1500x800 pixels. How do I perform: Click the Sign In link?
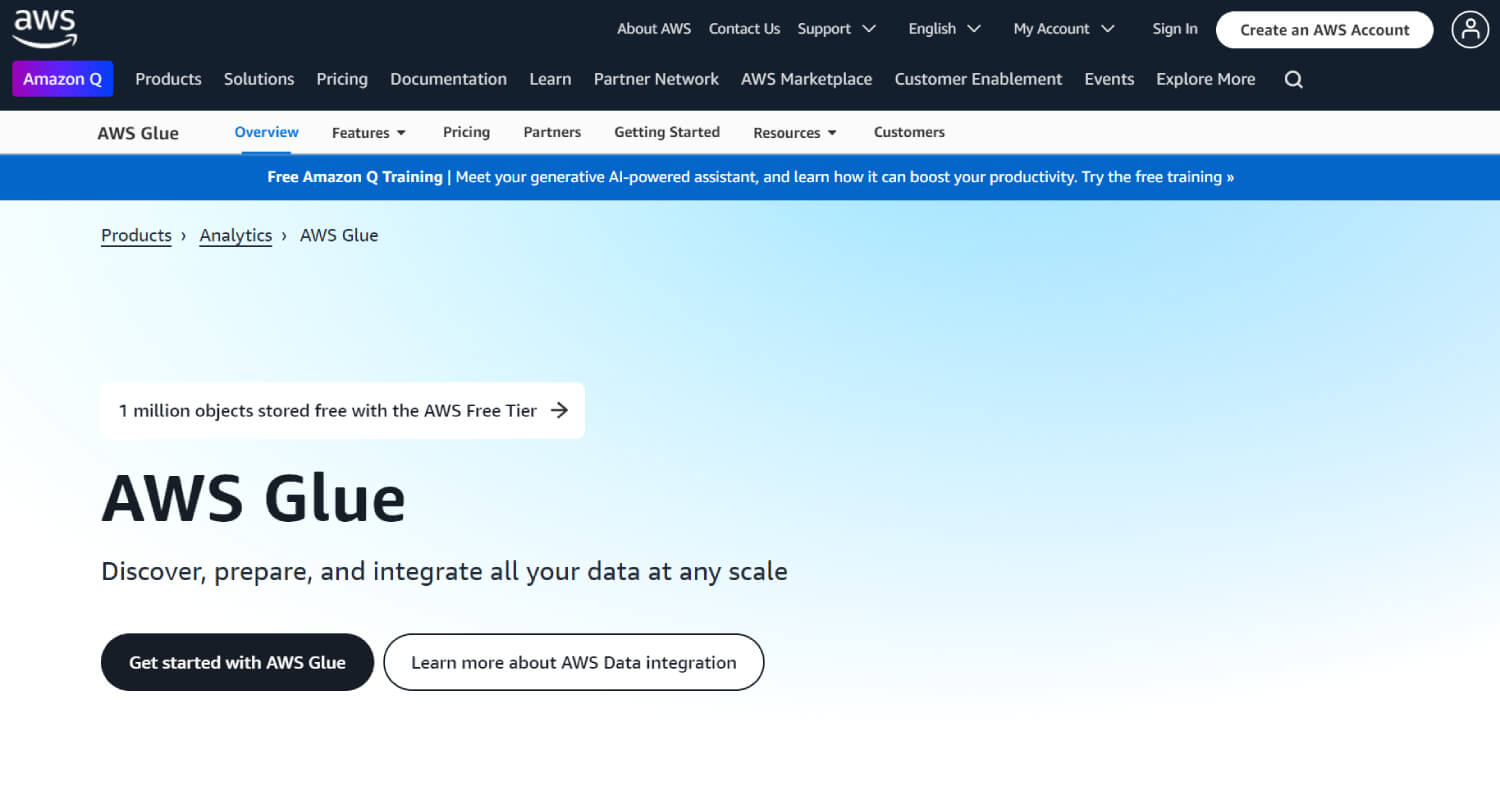pyautogui.click(x=1175, y=29)
